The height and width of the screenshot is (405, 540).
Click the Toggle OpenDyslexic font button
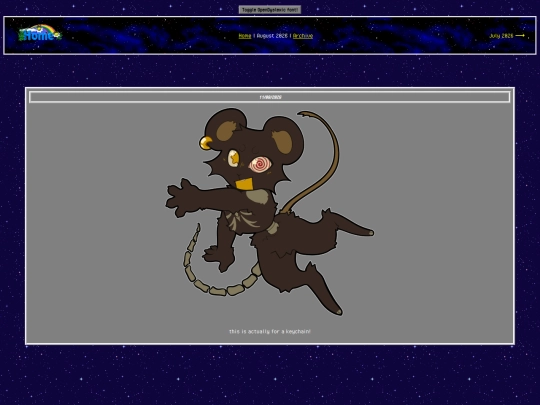pos(270,10)
